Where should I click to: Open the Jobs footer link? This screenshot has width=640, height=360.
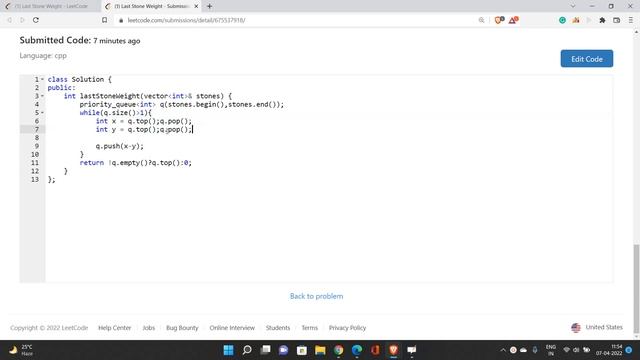pyautogui.click(x=149, y=328)
